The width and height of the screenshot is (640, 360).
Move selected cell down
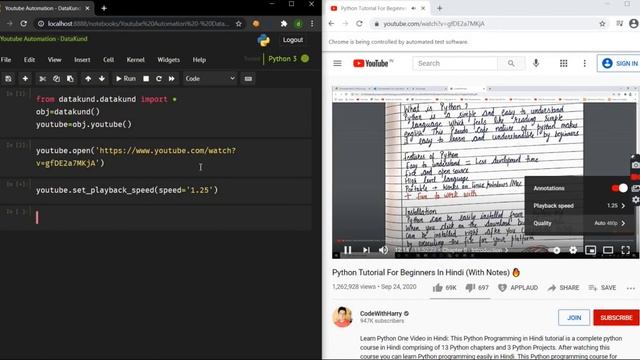102,79
